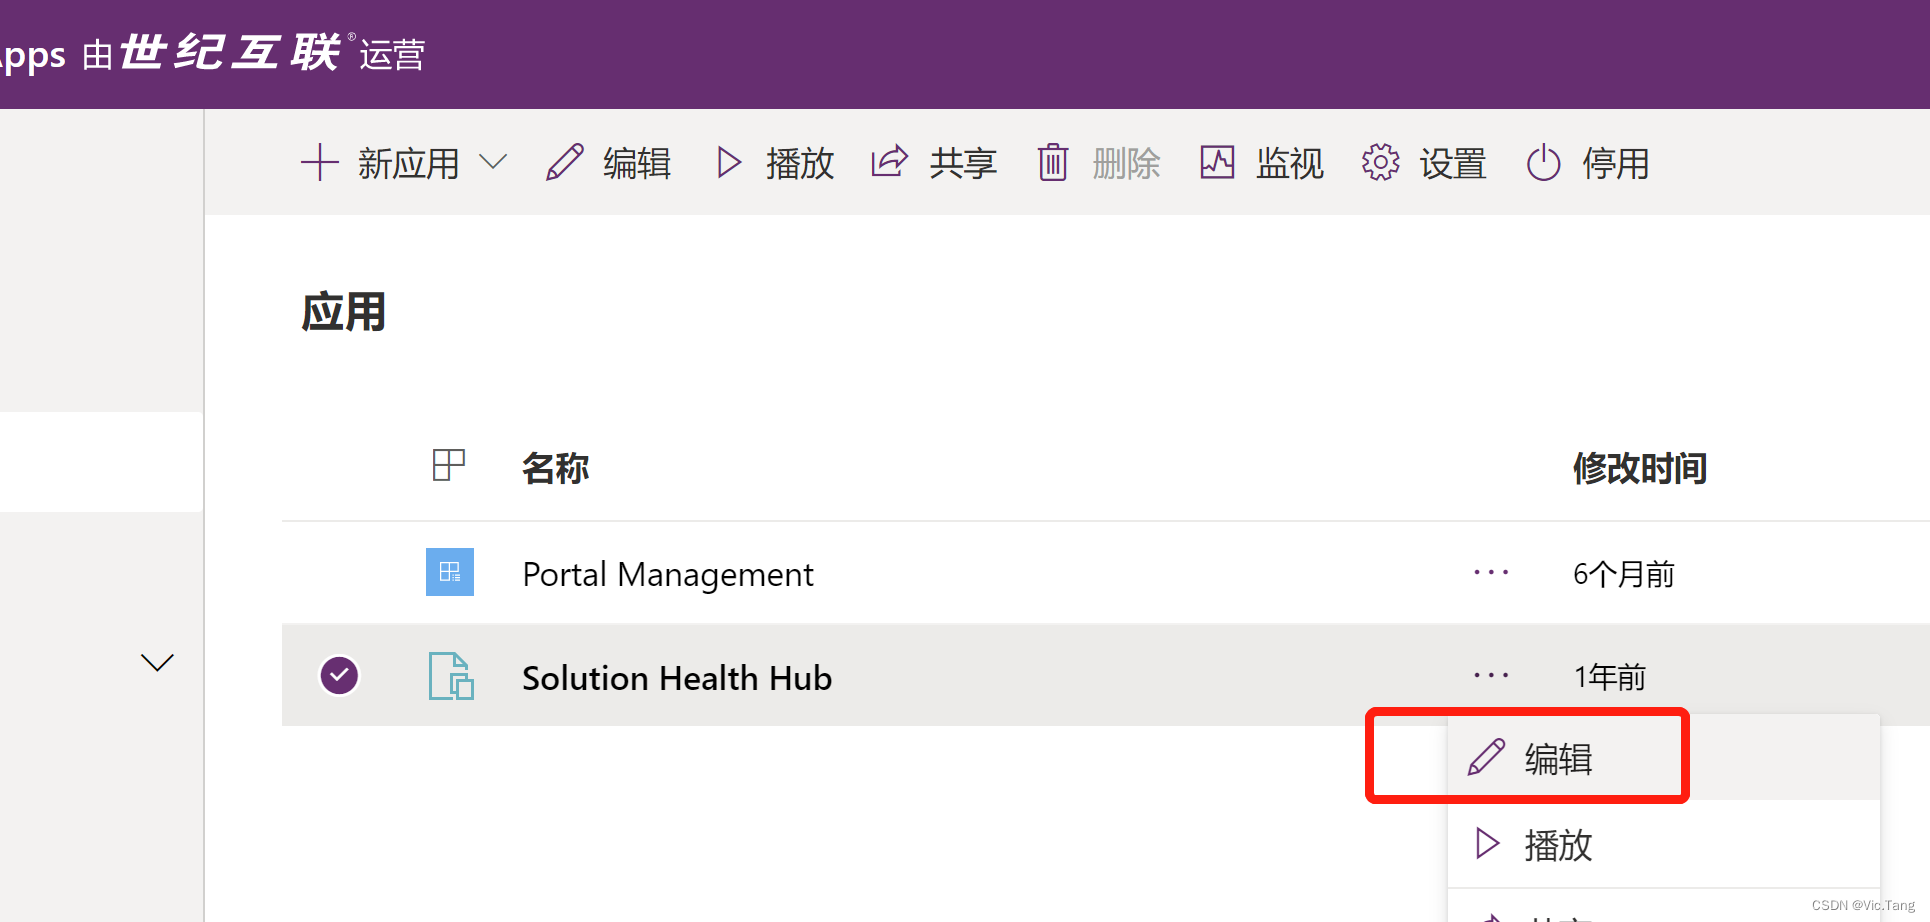Click the greyed 删除 label
The height and width of the screenshot is (922, 1930).
pyautogui.click(x=1126, y=163)
